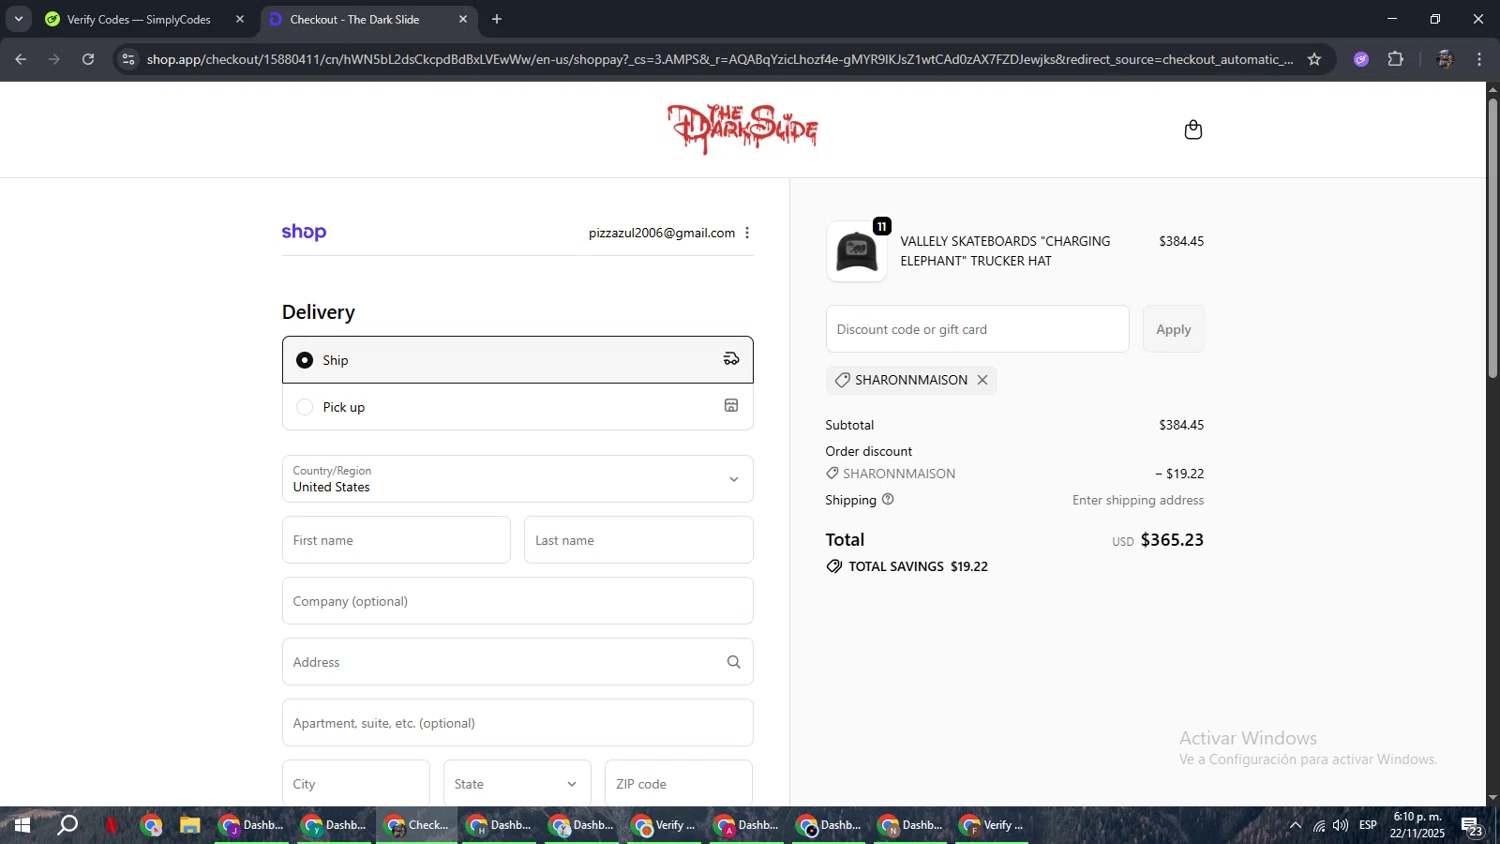Click the ZIP code field
The width and height of the screenshot is (1500, 844).
click(x=679, y=784)
